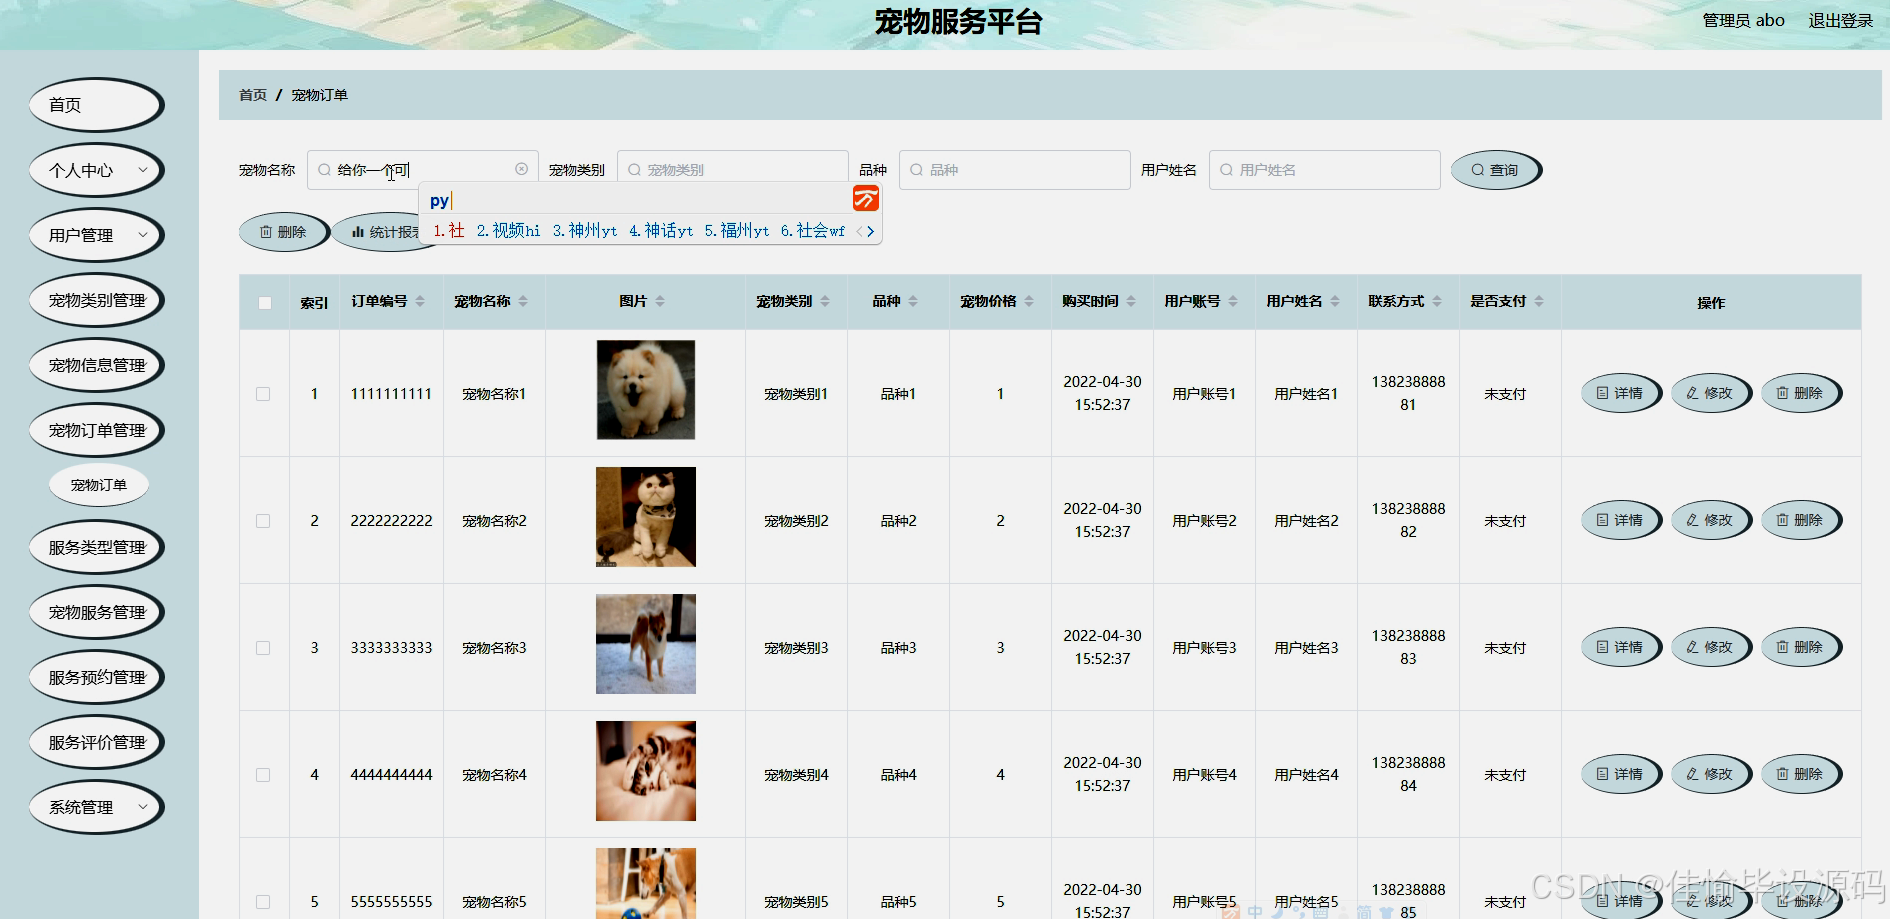Click the sleeping kittens thumbnail of 宠物名称4
The width and height of the screenshot is (1890, 919).
(x=646, y=771)
